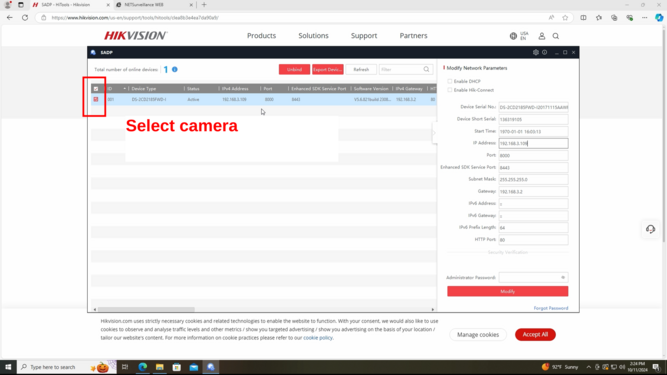Click Export Device button

(x=328, y=69)
